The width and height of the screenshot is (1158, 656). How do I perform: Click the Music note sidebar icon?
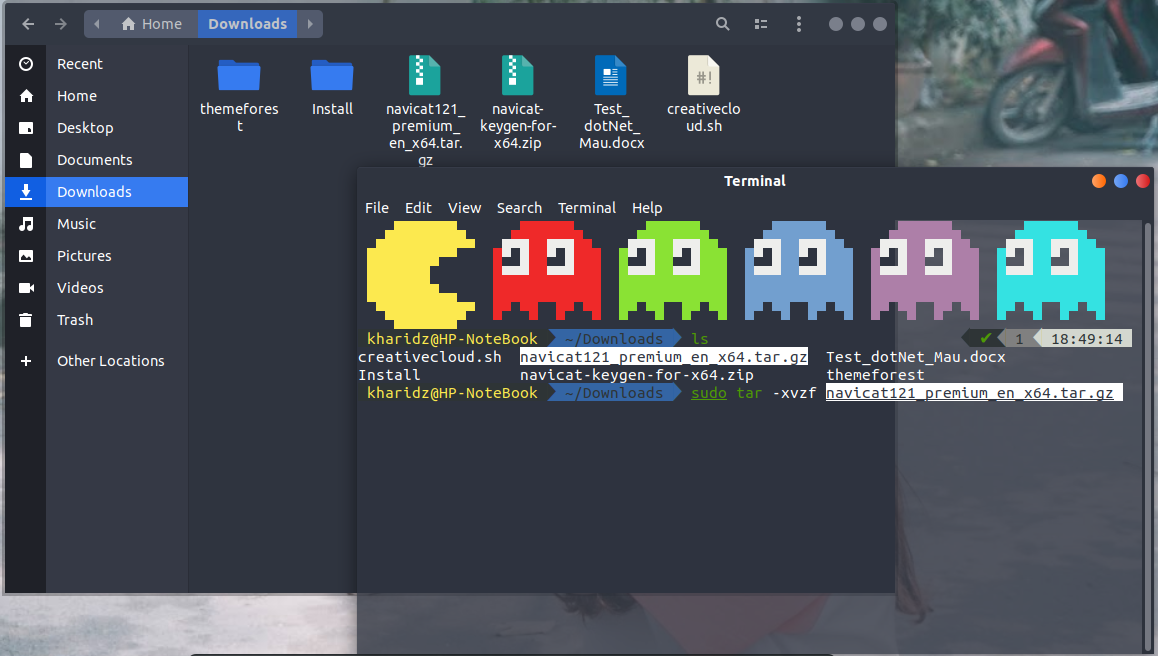click(x=26, y=224)
